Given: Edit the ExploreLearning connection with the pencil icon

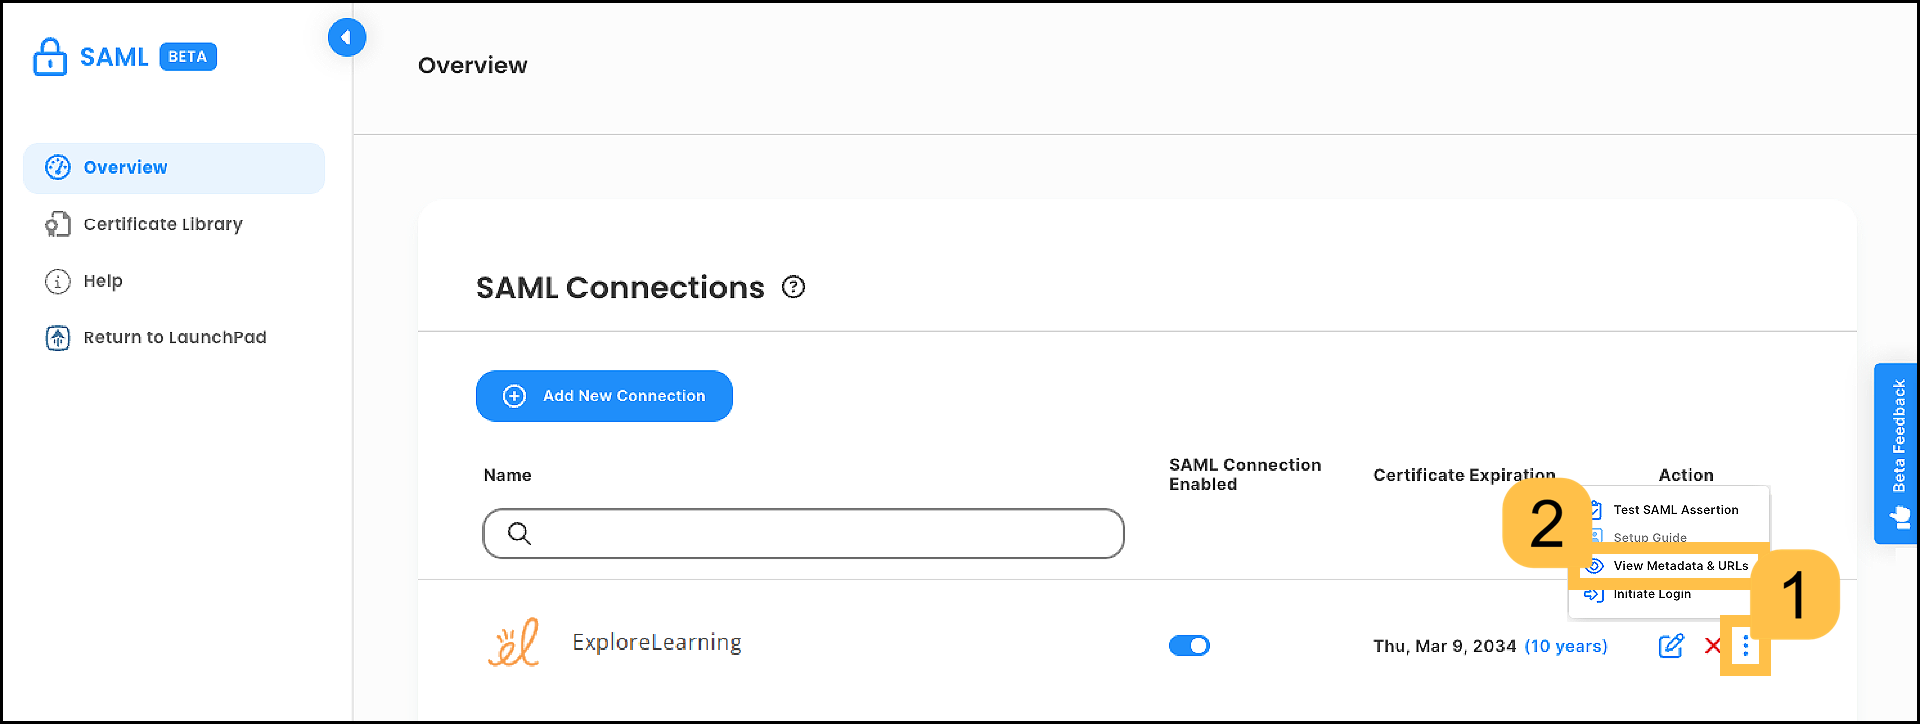Looking at the screenshot, I should pos(1671,646).
